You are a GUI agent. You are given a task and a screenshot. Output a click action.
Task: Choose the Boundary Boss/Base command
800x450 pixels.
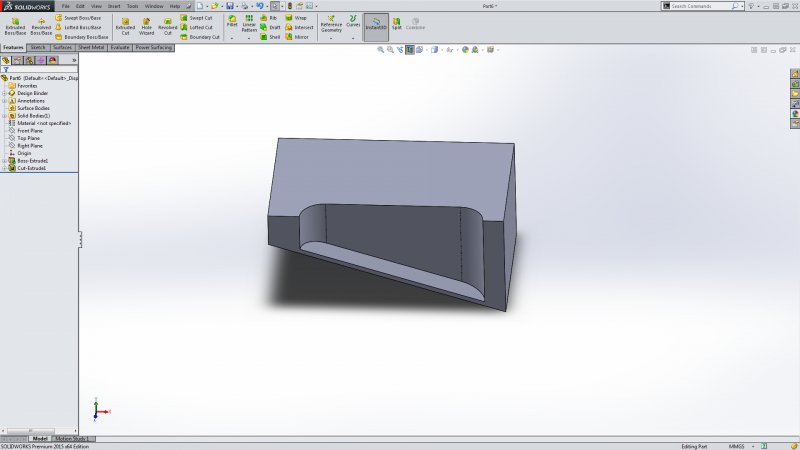pos(82,37)
